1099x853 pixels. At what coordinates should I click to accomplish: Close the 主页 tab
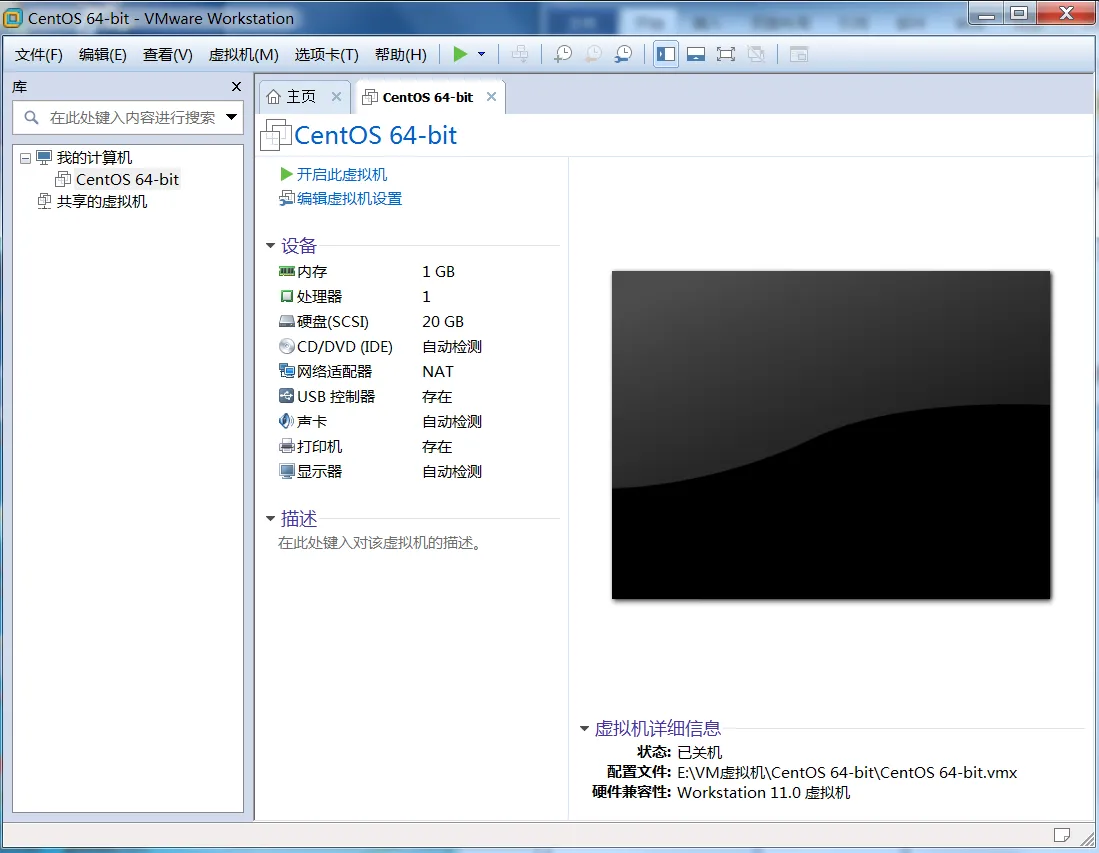point(336,97)
